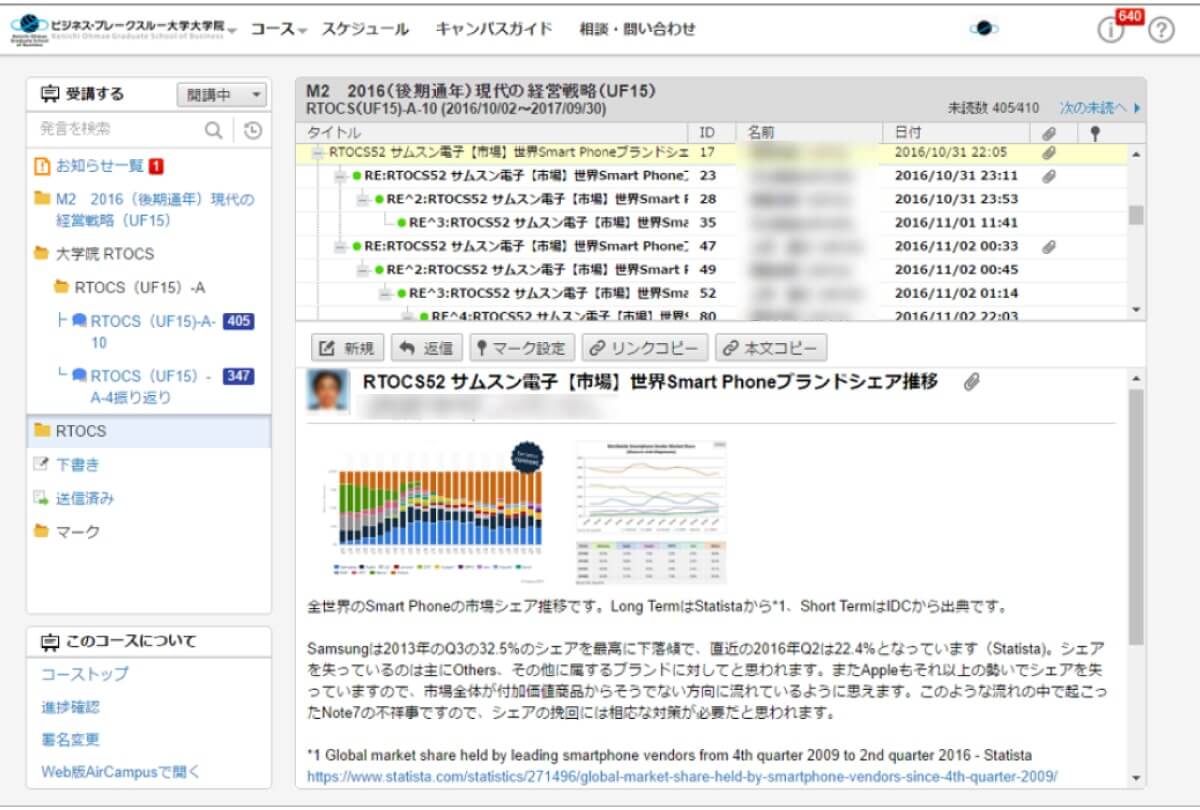The height and width of the screenshot is (810, 1200).
Task: Click the message body scrollbar thumb
Action: tap(1136, 517)
